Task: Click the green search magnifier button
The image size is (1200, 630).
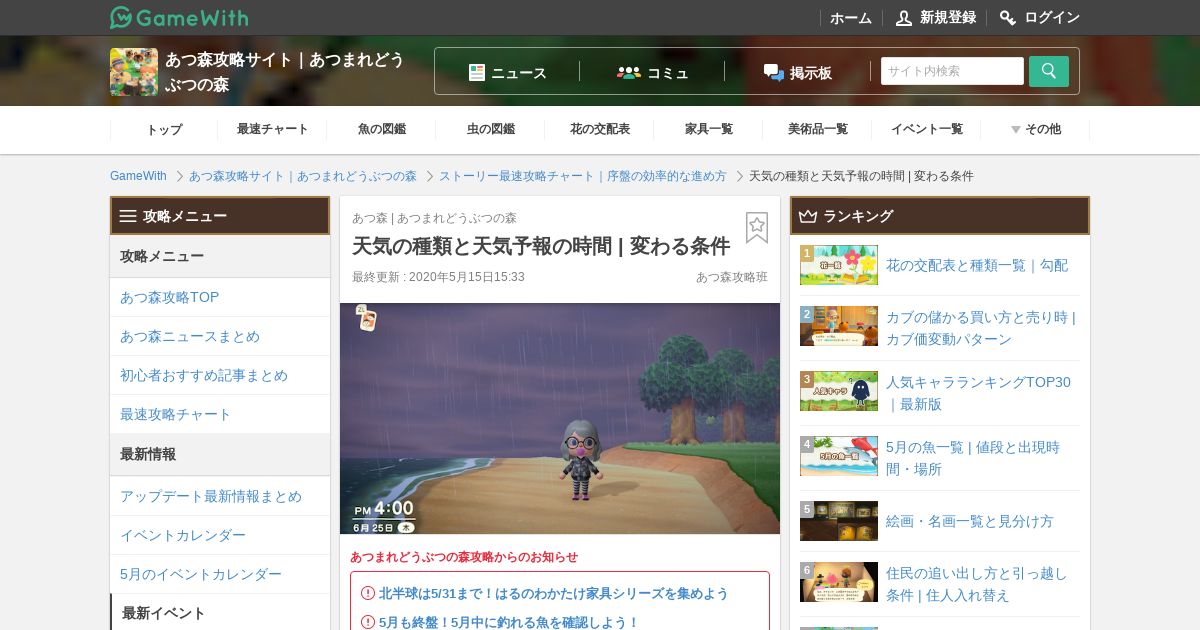Action: click(1049, 71)
